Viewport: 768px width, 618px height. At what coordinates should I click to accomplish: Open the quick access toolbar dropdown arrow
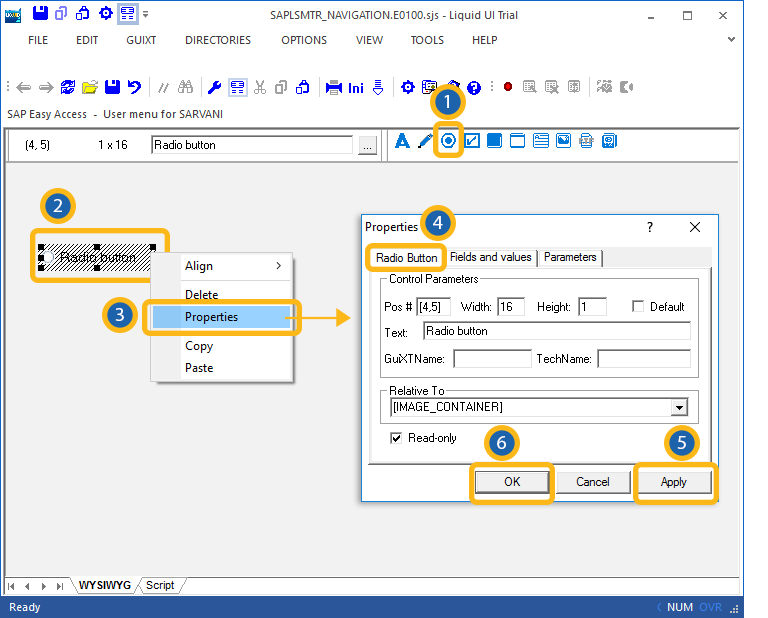(x=146, y=15)
